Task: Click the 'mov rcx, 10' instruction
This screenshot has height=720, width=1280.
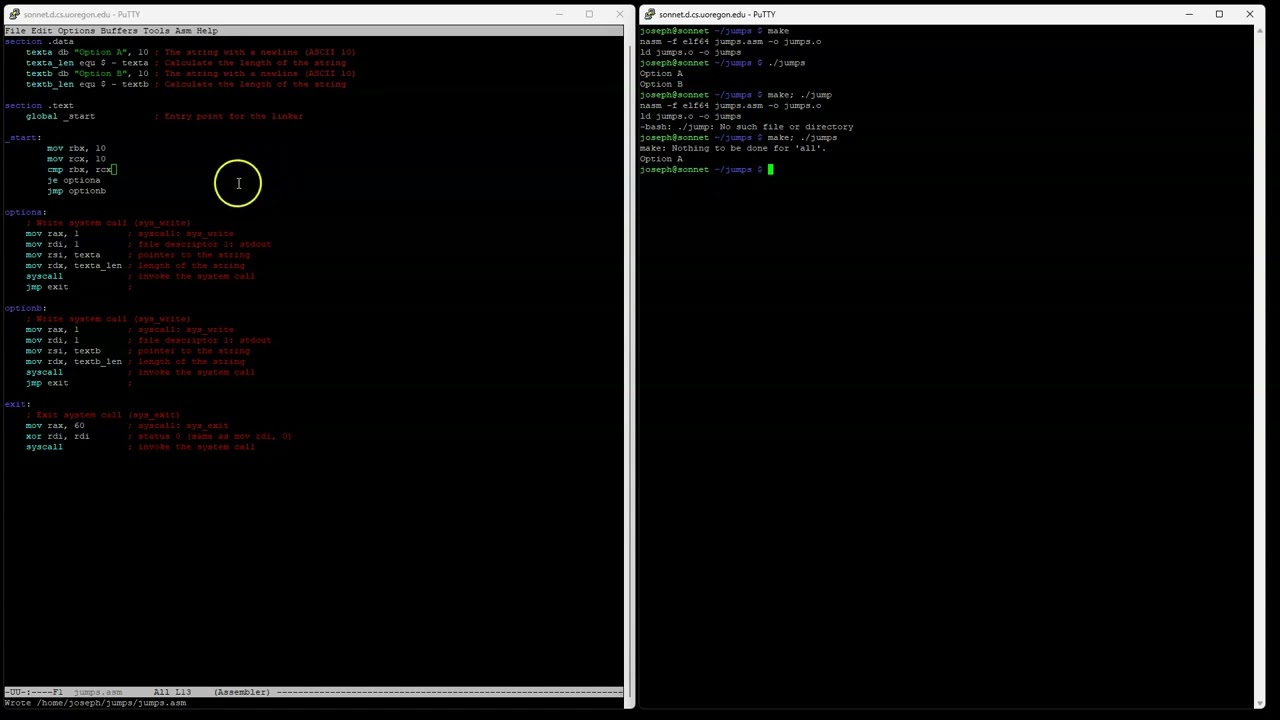Action: click(77, 159)
